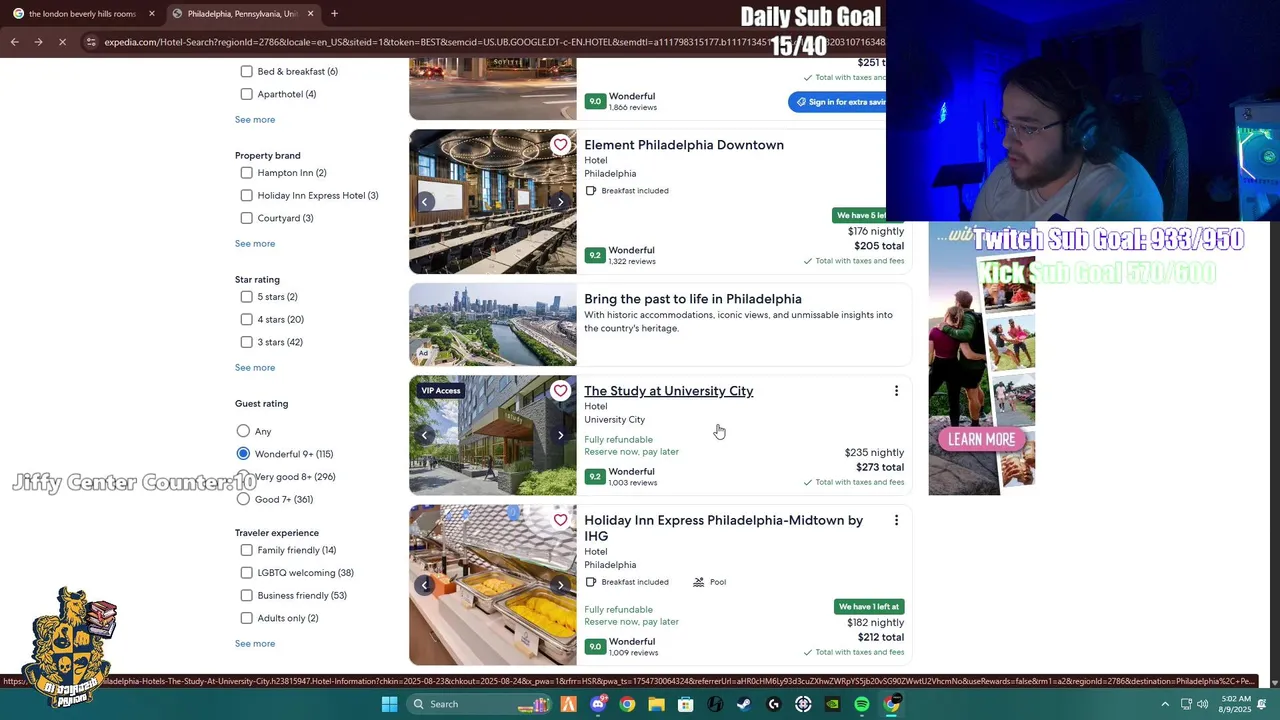Expand See more under Star rating

[x=255, y=368]
